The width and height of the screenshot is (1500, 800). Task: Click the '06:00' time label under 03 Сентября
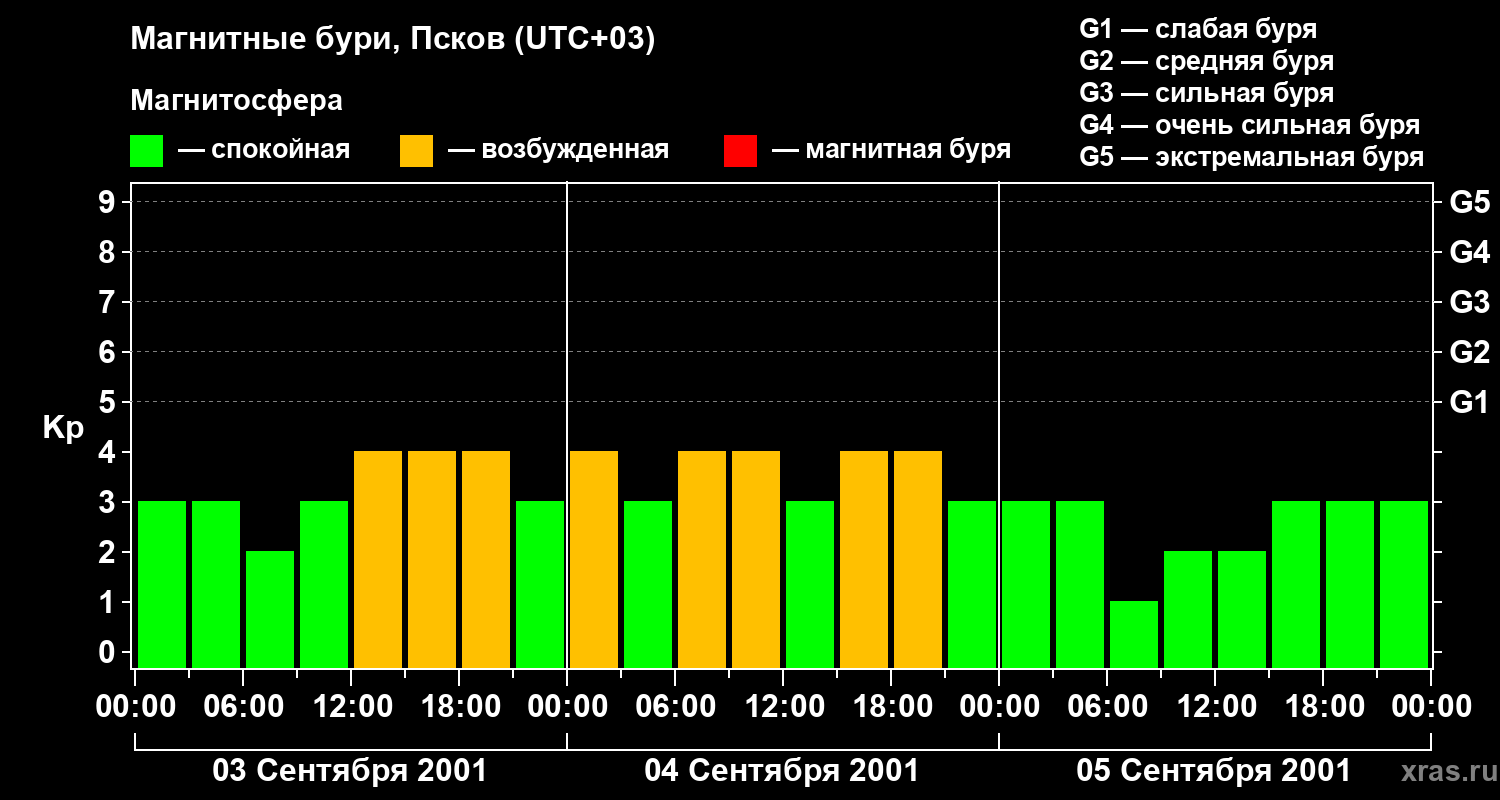click(x=243, y=707)
